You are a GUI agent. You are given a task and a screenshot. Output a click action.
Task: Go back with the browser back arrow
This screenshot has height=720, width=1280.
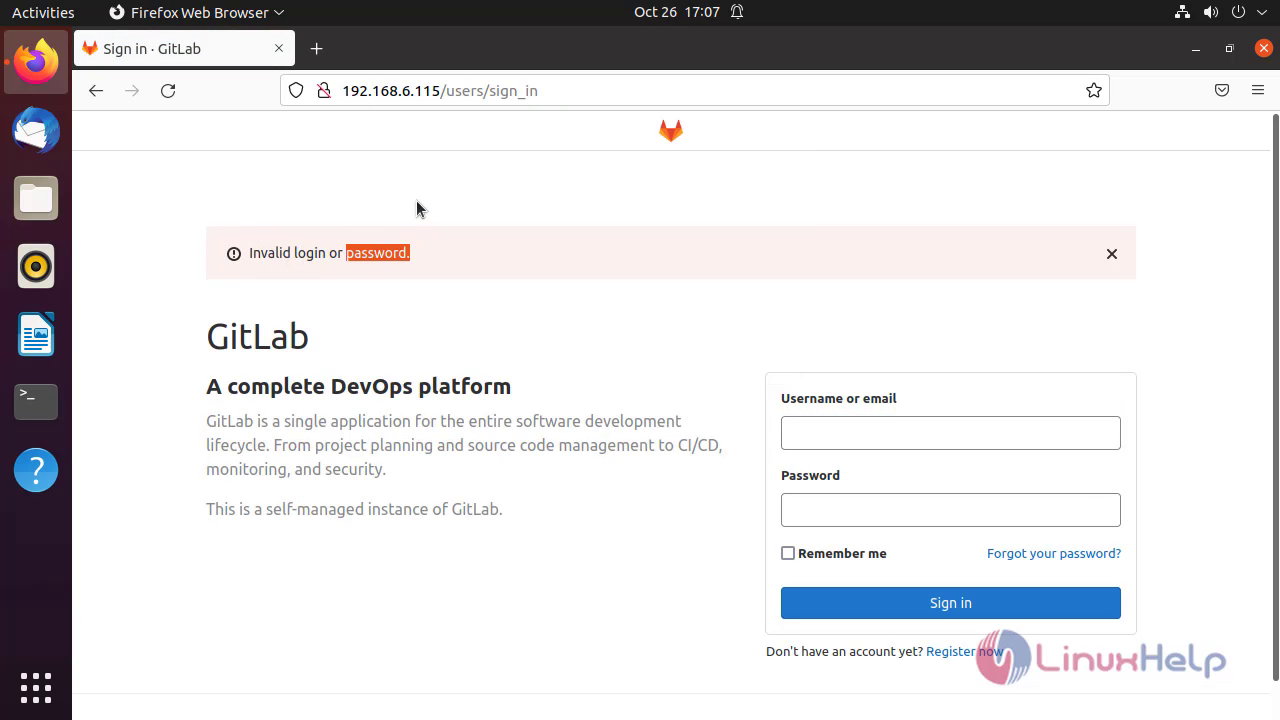point(96,90)
